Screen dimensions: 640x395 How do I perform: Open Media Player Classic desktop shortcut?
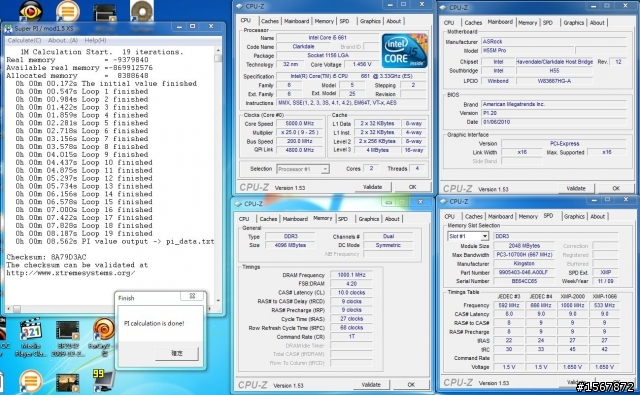[31, 338]
